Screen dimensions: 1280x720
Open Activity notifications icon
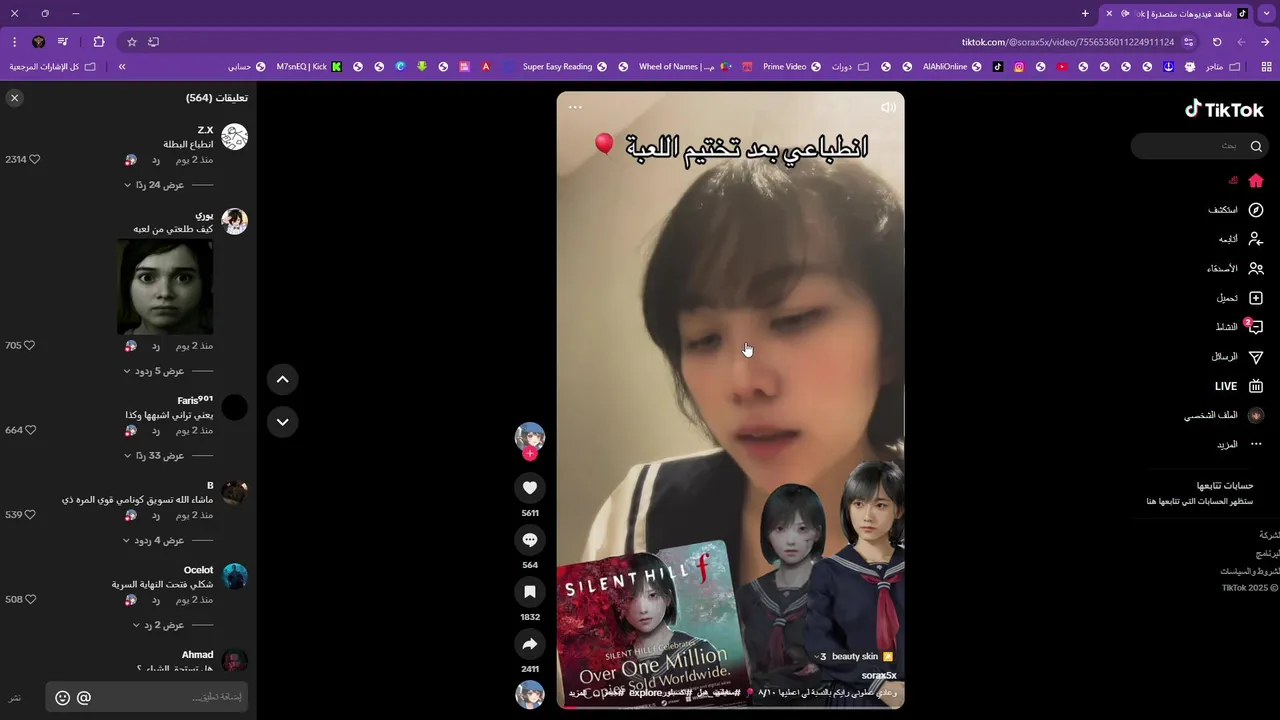(x=1255, y=327)
